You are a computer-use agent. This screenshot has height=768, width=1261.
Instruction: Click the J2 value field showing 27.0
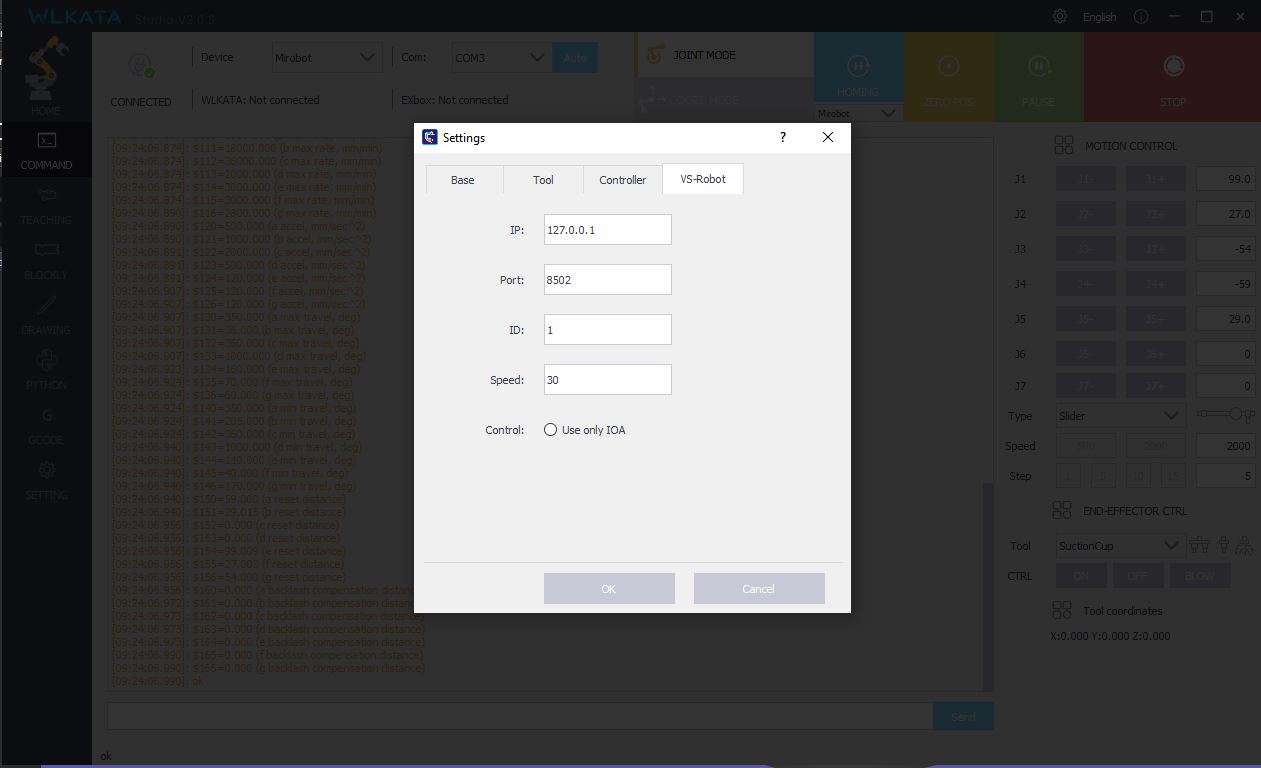click(x=1226, y=214)
